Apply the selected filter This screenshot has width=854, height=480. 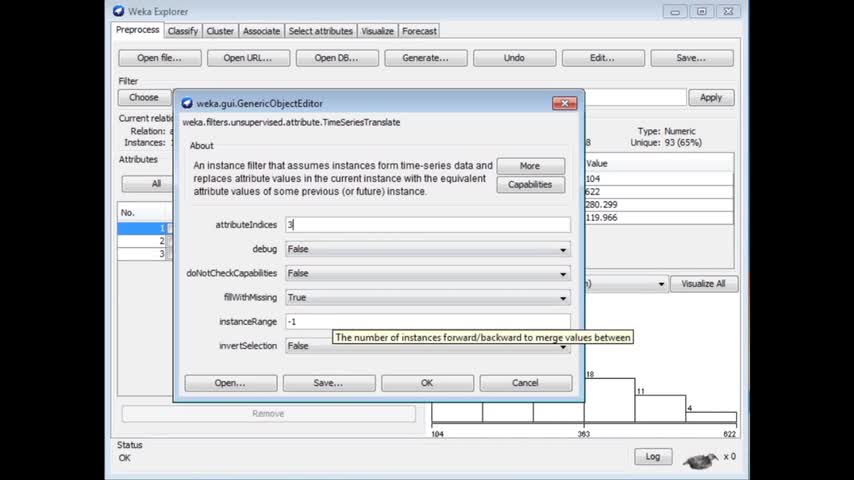(x=711, y=98)
